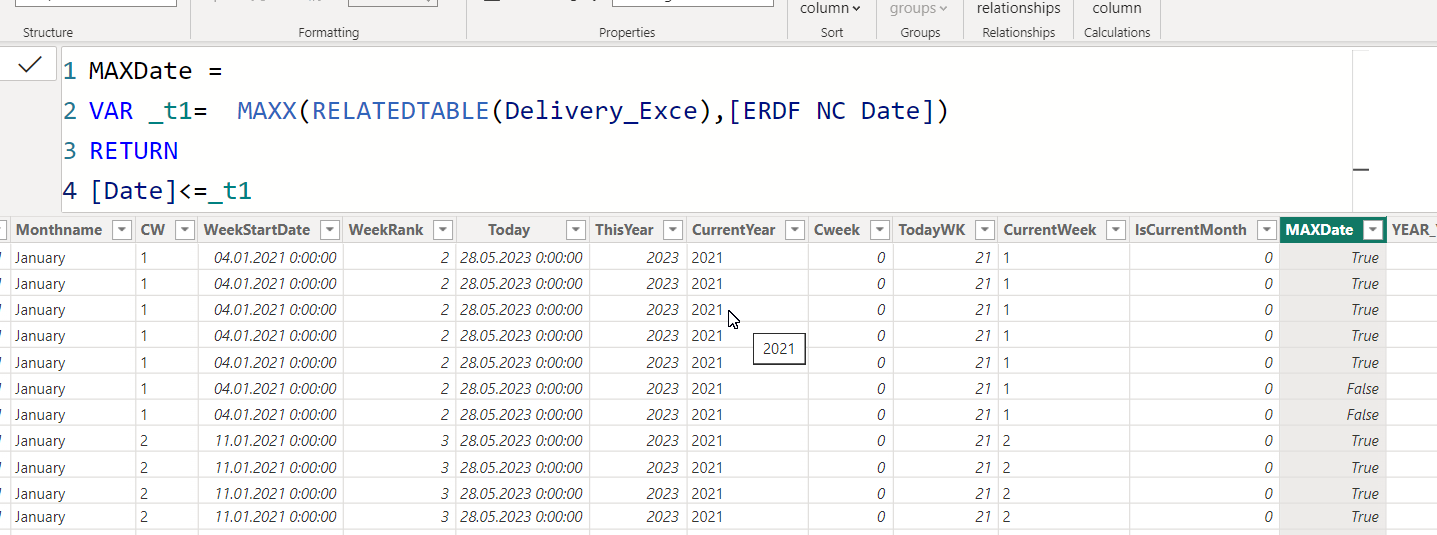Commit the formula with the checkmark
Image resolution: width=1437 pixels, height=535 pixels.
(x=30, y=65)
